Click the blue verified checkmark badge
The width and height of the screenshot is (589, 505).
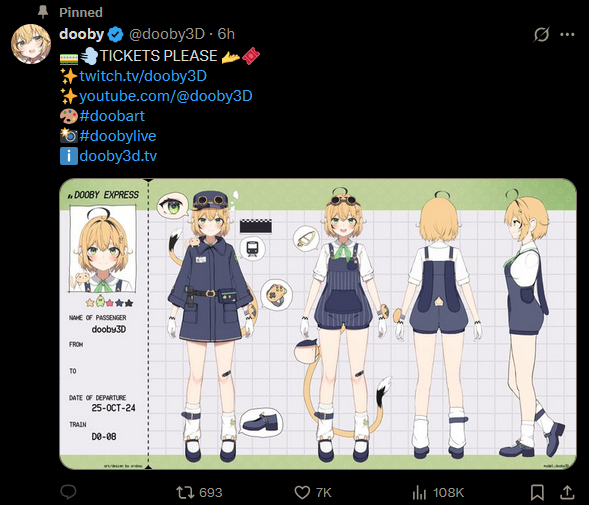pyautogui.click(x=115, y=34)
